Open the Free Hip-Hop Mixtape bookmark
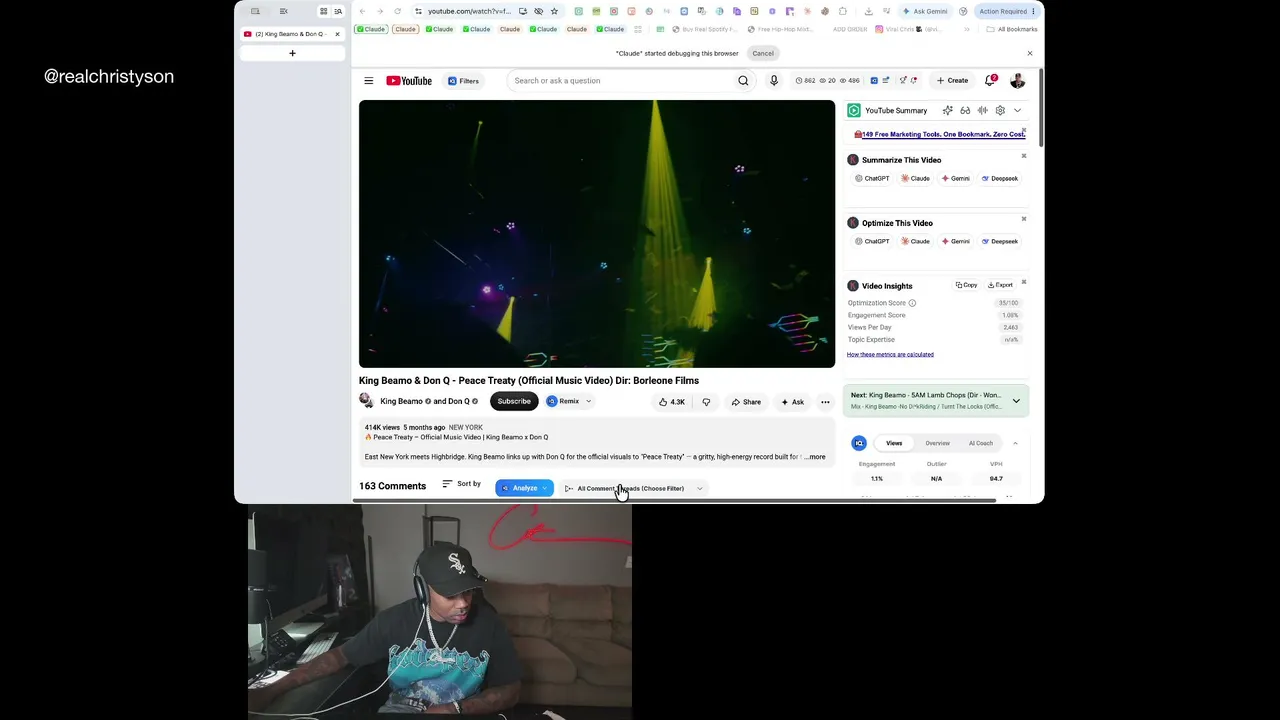This screenshot has height=720, width=1280. click(x=780, y=29)
